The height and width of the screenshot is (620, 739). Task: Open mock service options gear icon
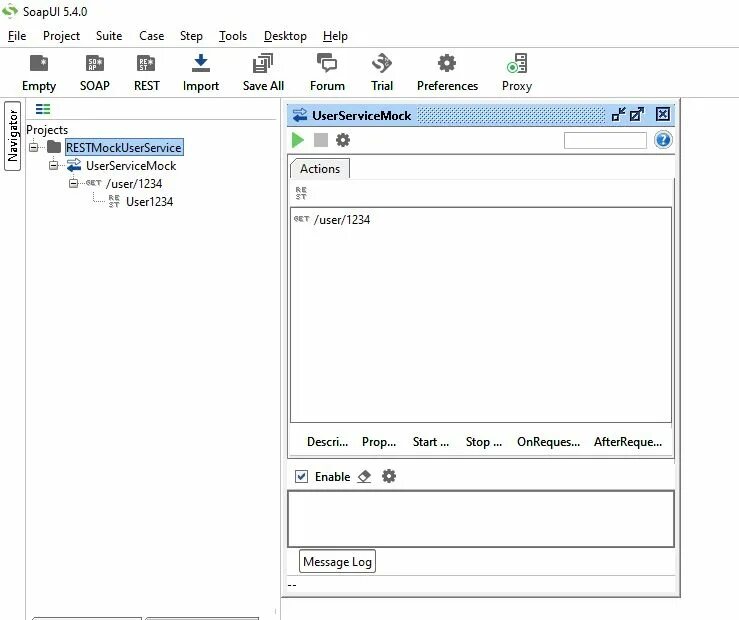343,140
